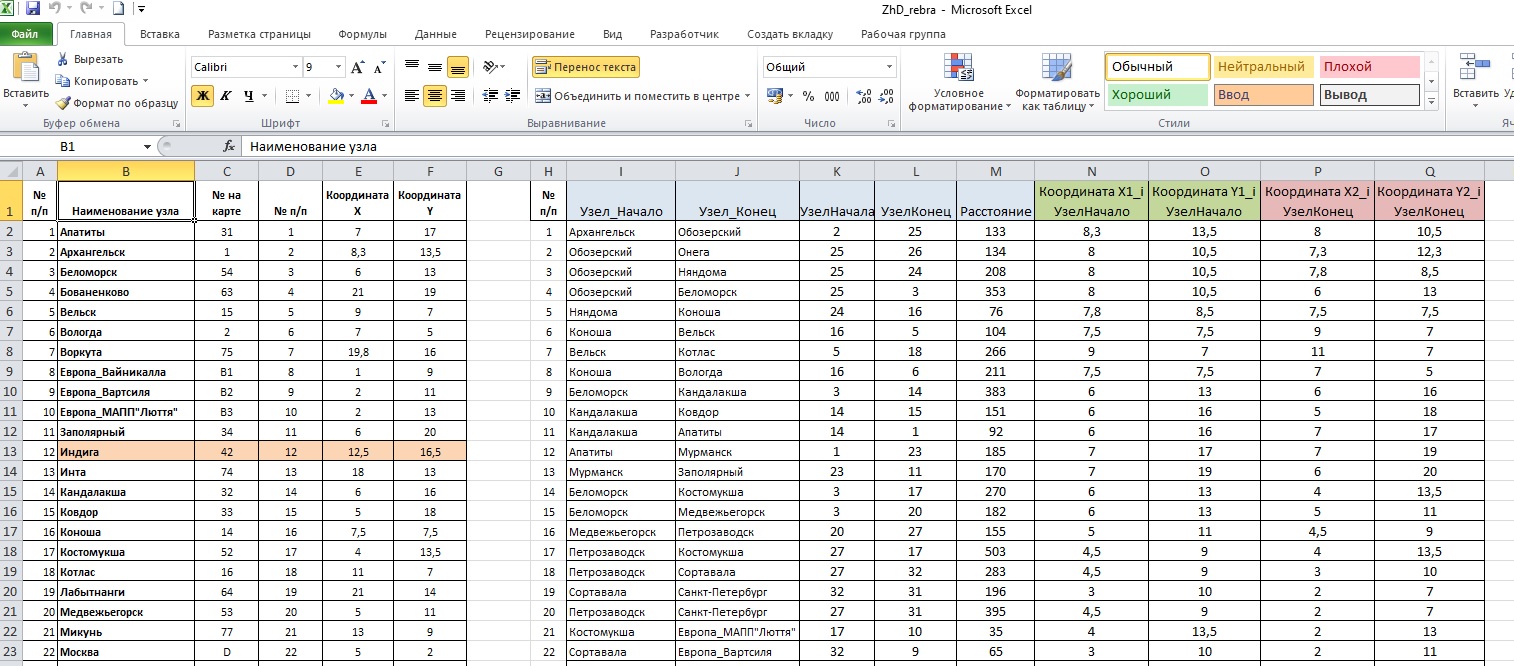Select the Индига cell in column B
The width and height of the screenshot is (1514, 666).
[x=126, y=452]
